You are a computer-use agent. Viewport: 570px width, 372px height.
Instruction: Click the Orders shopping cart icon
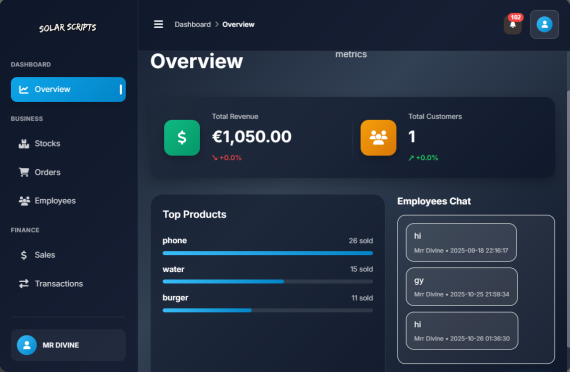[x=24, y=172]
